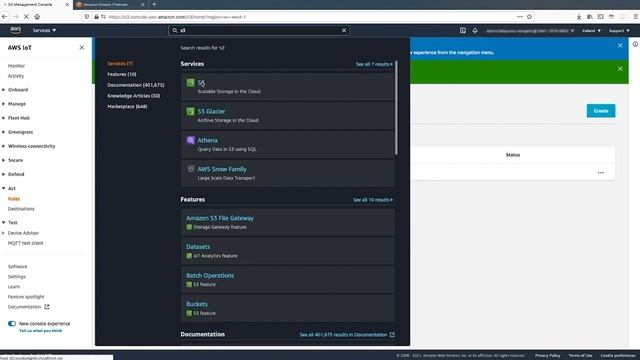Open Destinations under Act
This screenshot has height=360, width=640.
(x=21, y=209)
